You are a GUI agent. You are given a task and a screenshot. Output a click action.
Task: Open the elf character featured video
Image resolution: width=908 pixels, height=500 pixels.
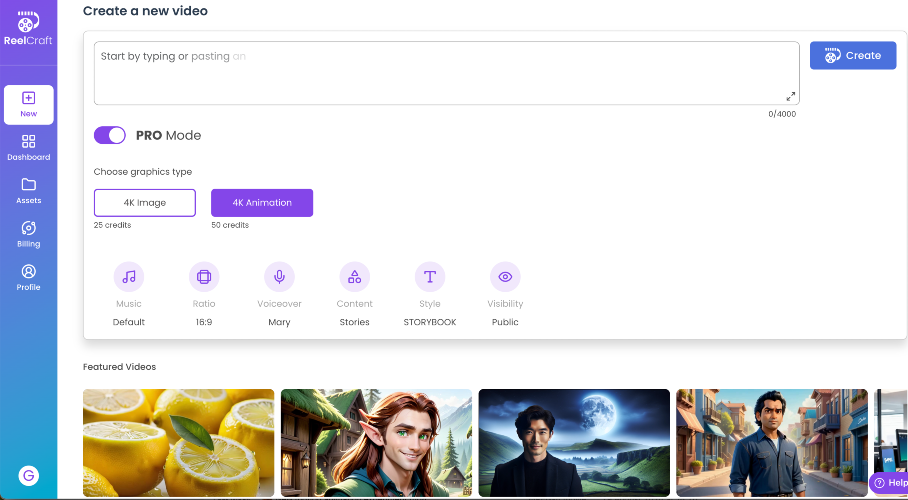[x=376, y=443]
